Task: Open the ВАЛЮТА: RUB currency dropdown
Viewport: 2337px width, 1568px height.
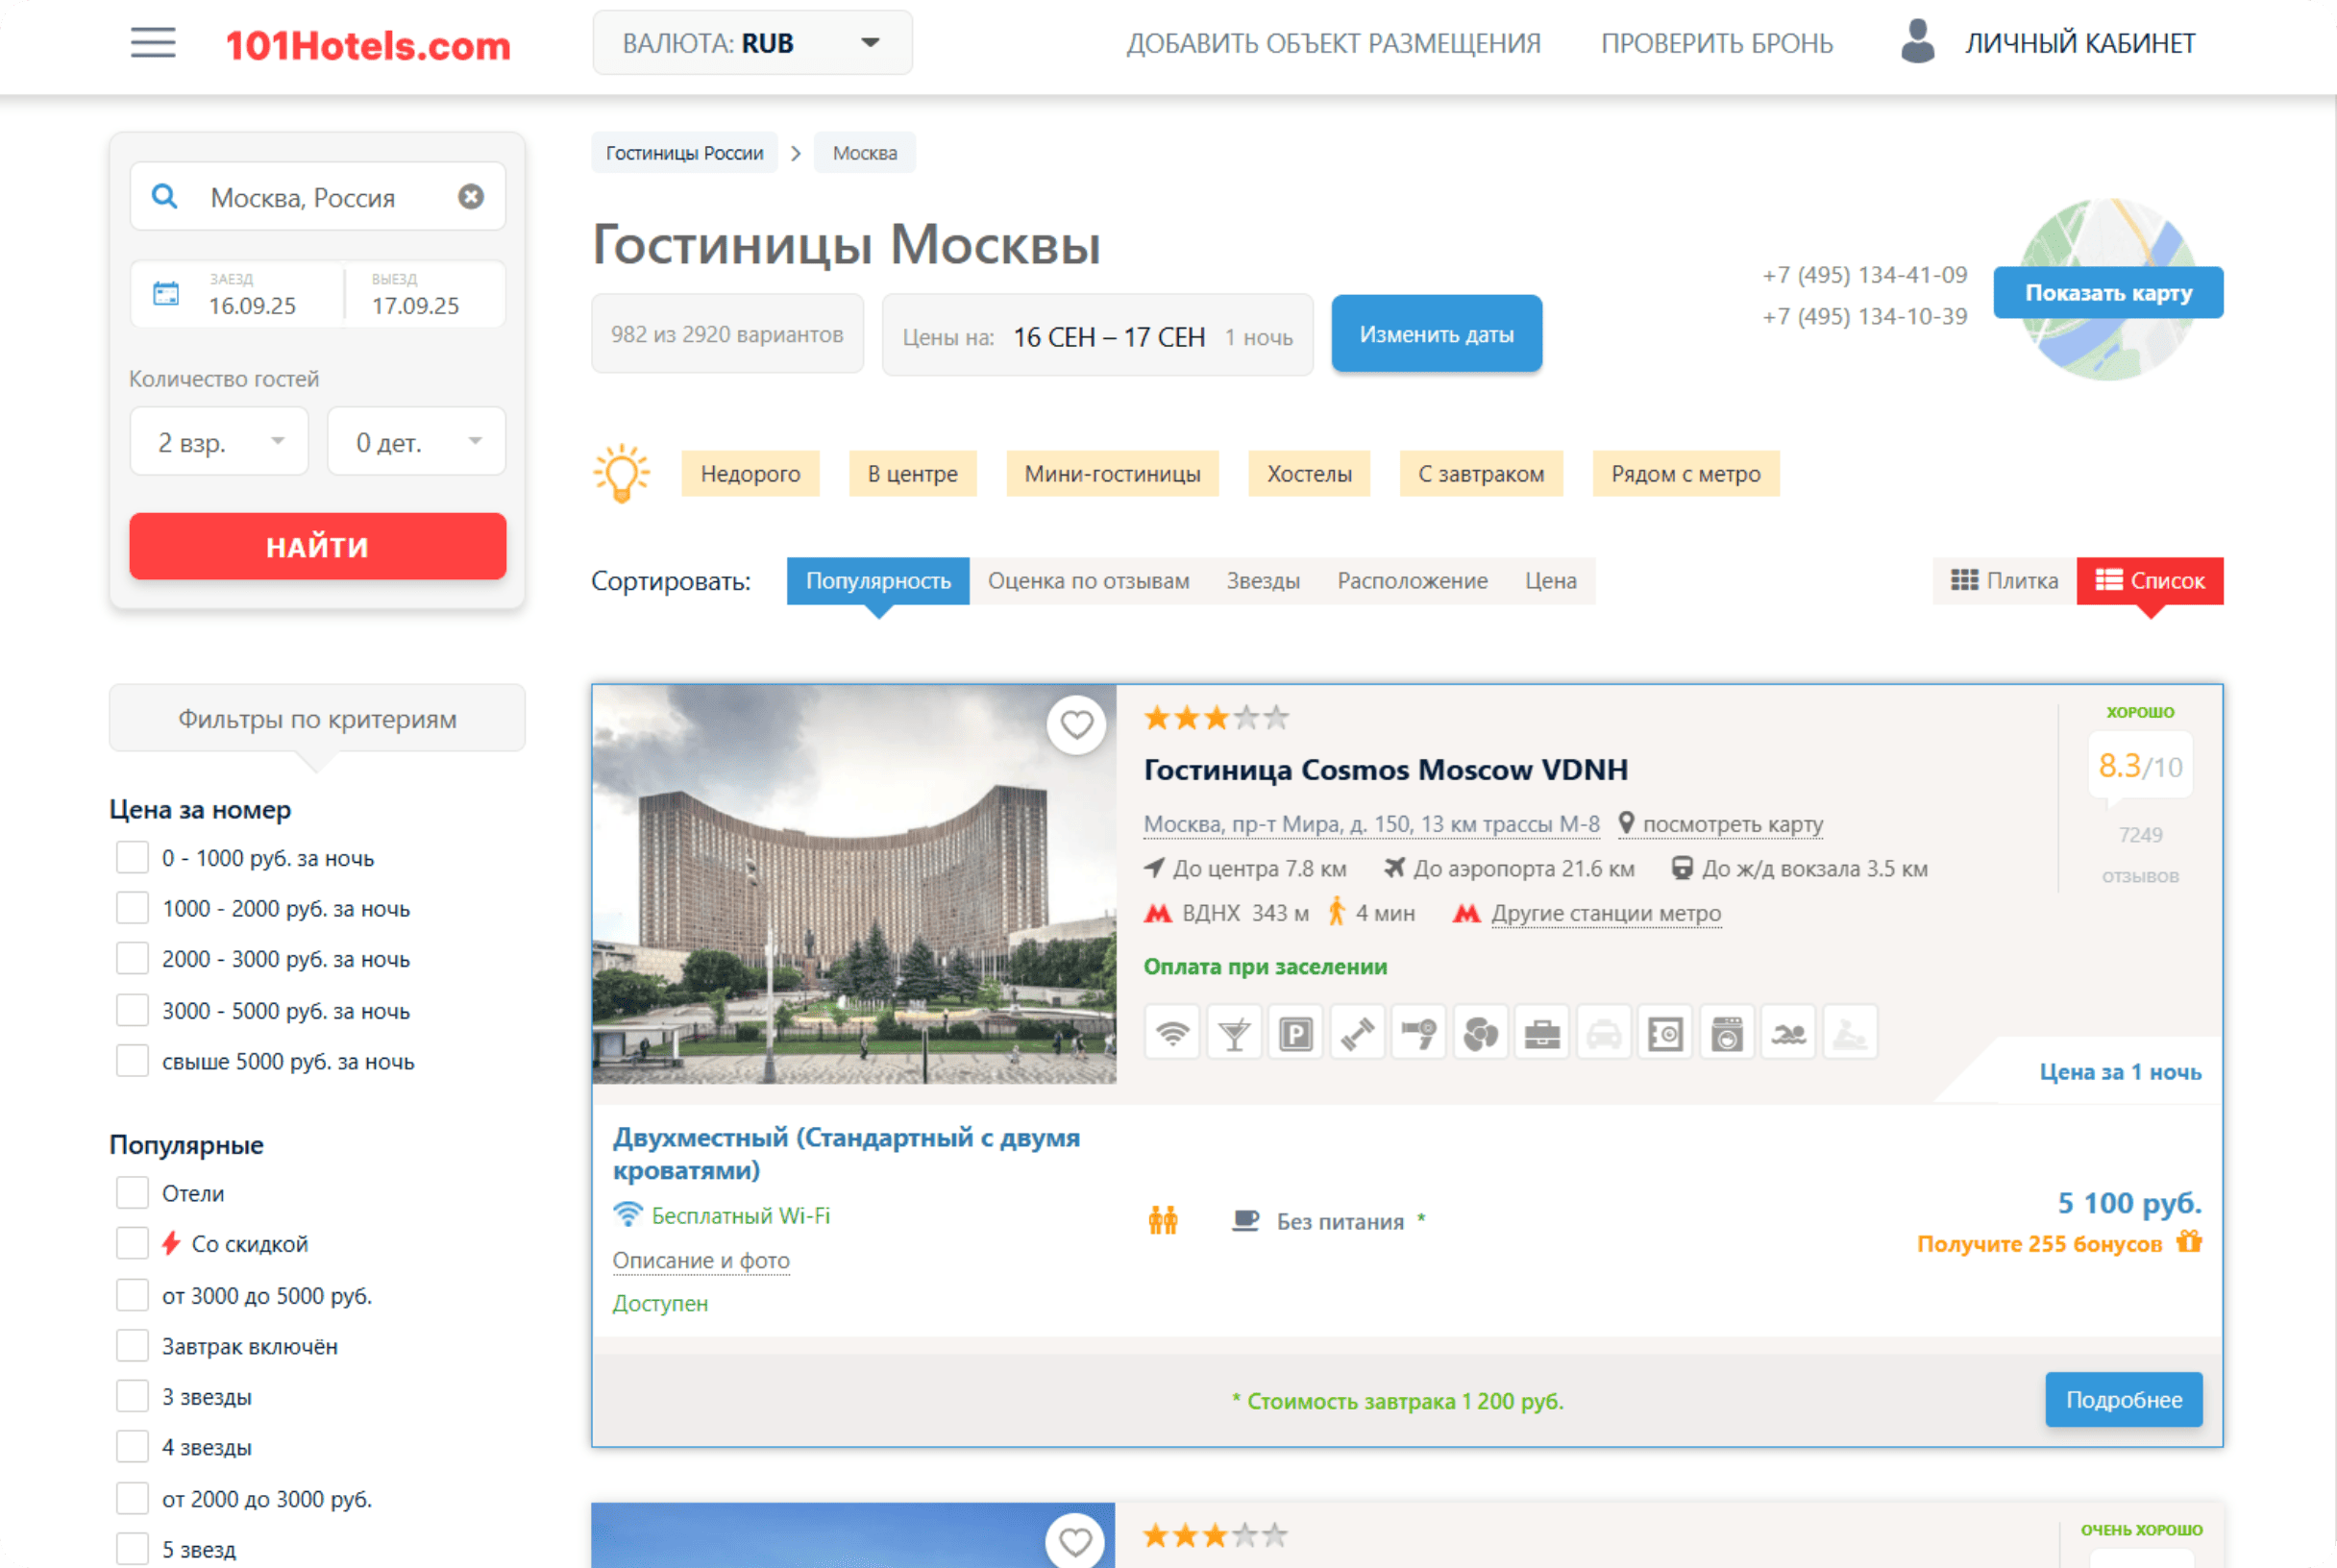Action: [752, 43]
